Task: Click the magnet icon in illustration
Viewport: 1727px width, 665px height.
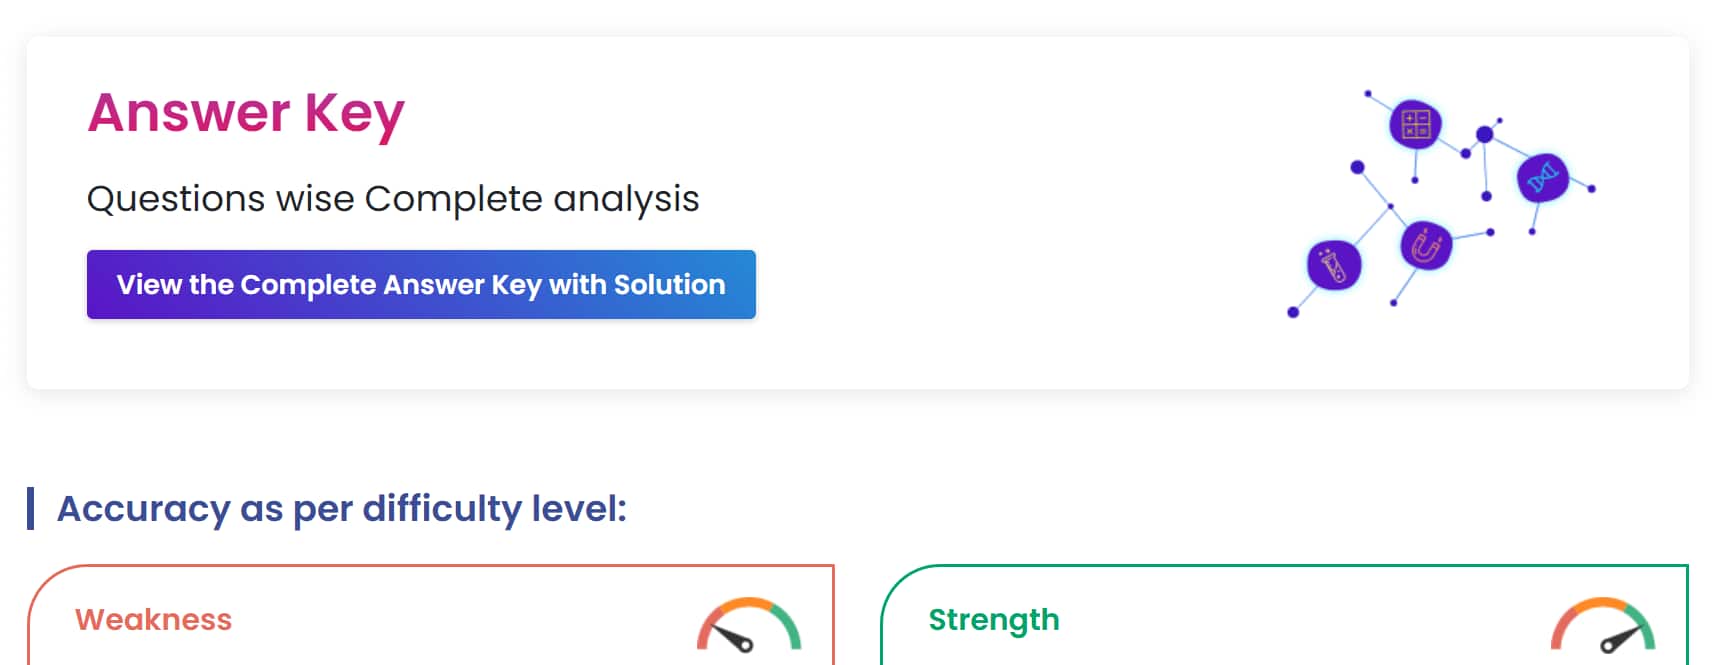Action: click(1425, 246)
